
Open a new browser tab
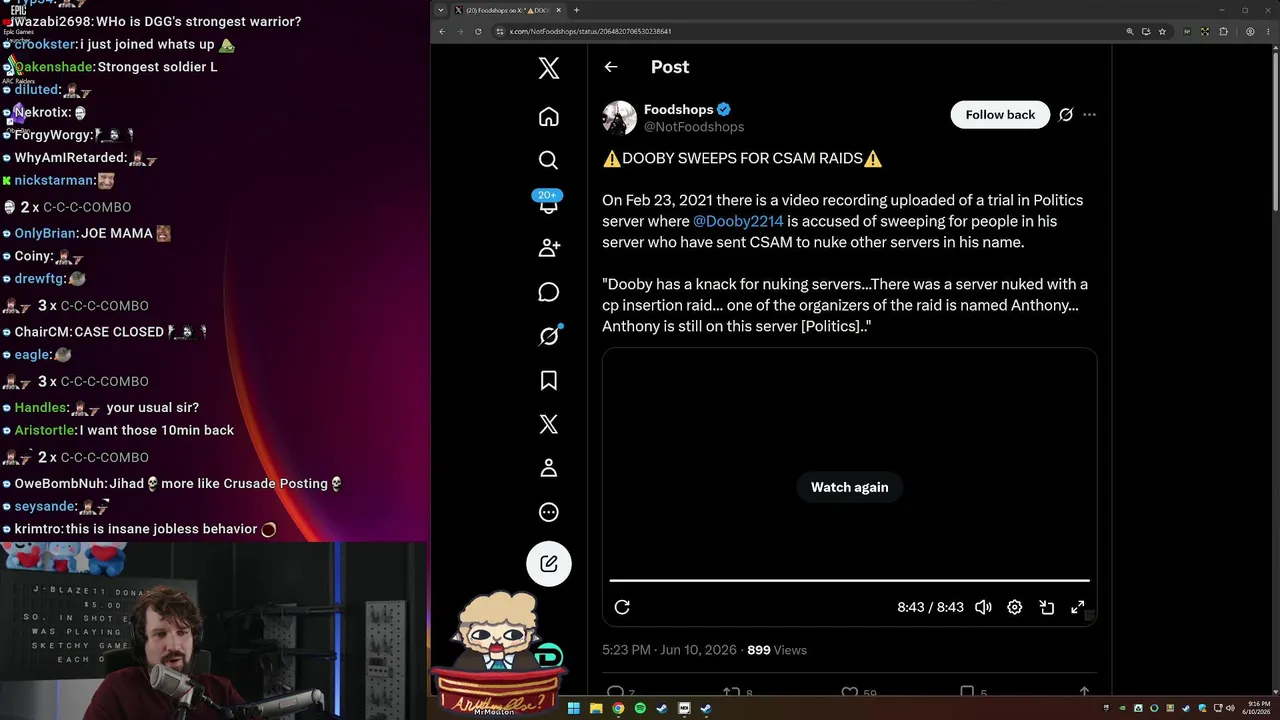(576, 10)
